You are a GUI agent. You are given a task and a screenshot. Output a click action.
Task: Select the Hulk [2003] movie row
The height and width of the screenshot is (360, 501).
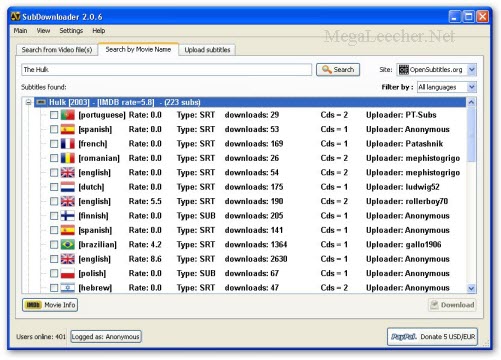(250, 102)
